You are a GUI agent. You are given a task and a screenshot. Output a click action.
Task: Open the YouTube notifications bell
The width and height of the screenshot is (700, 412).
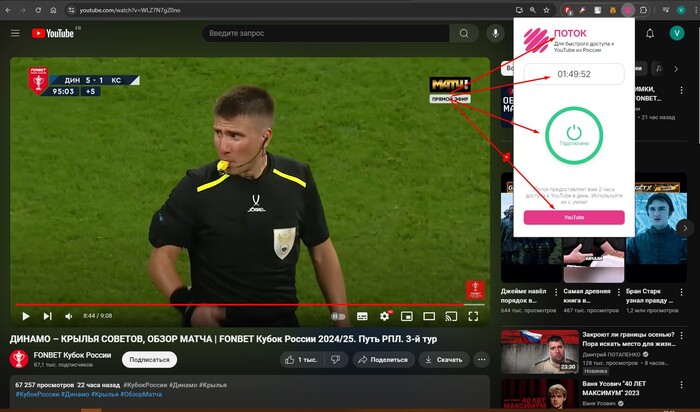tap(650, 33)
